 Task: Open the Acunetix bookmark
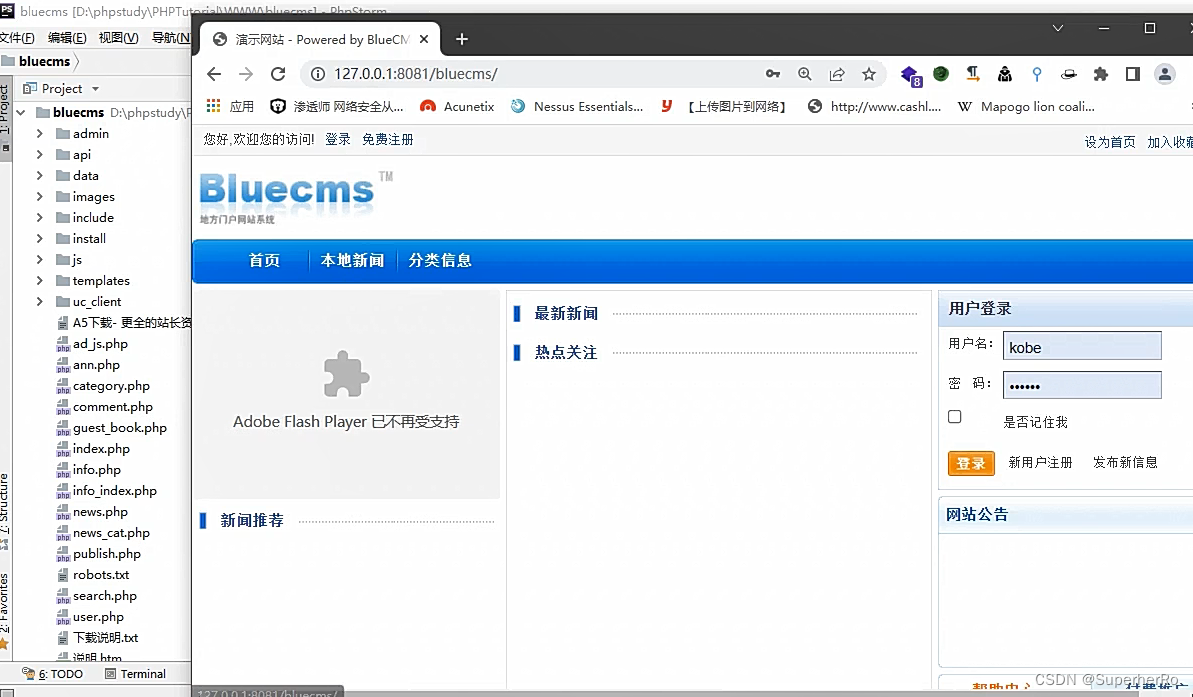click(x=457, y=107)
